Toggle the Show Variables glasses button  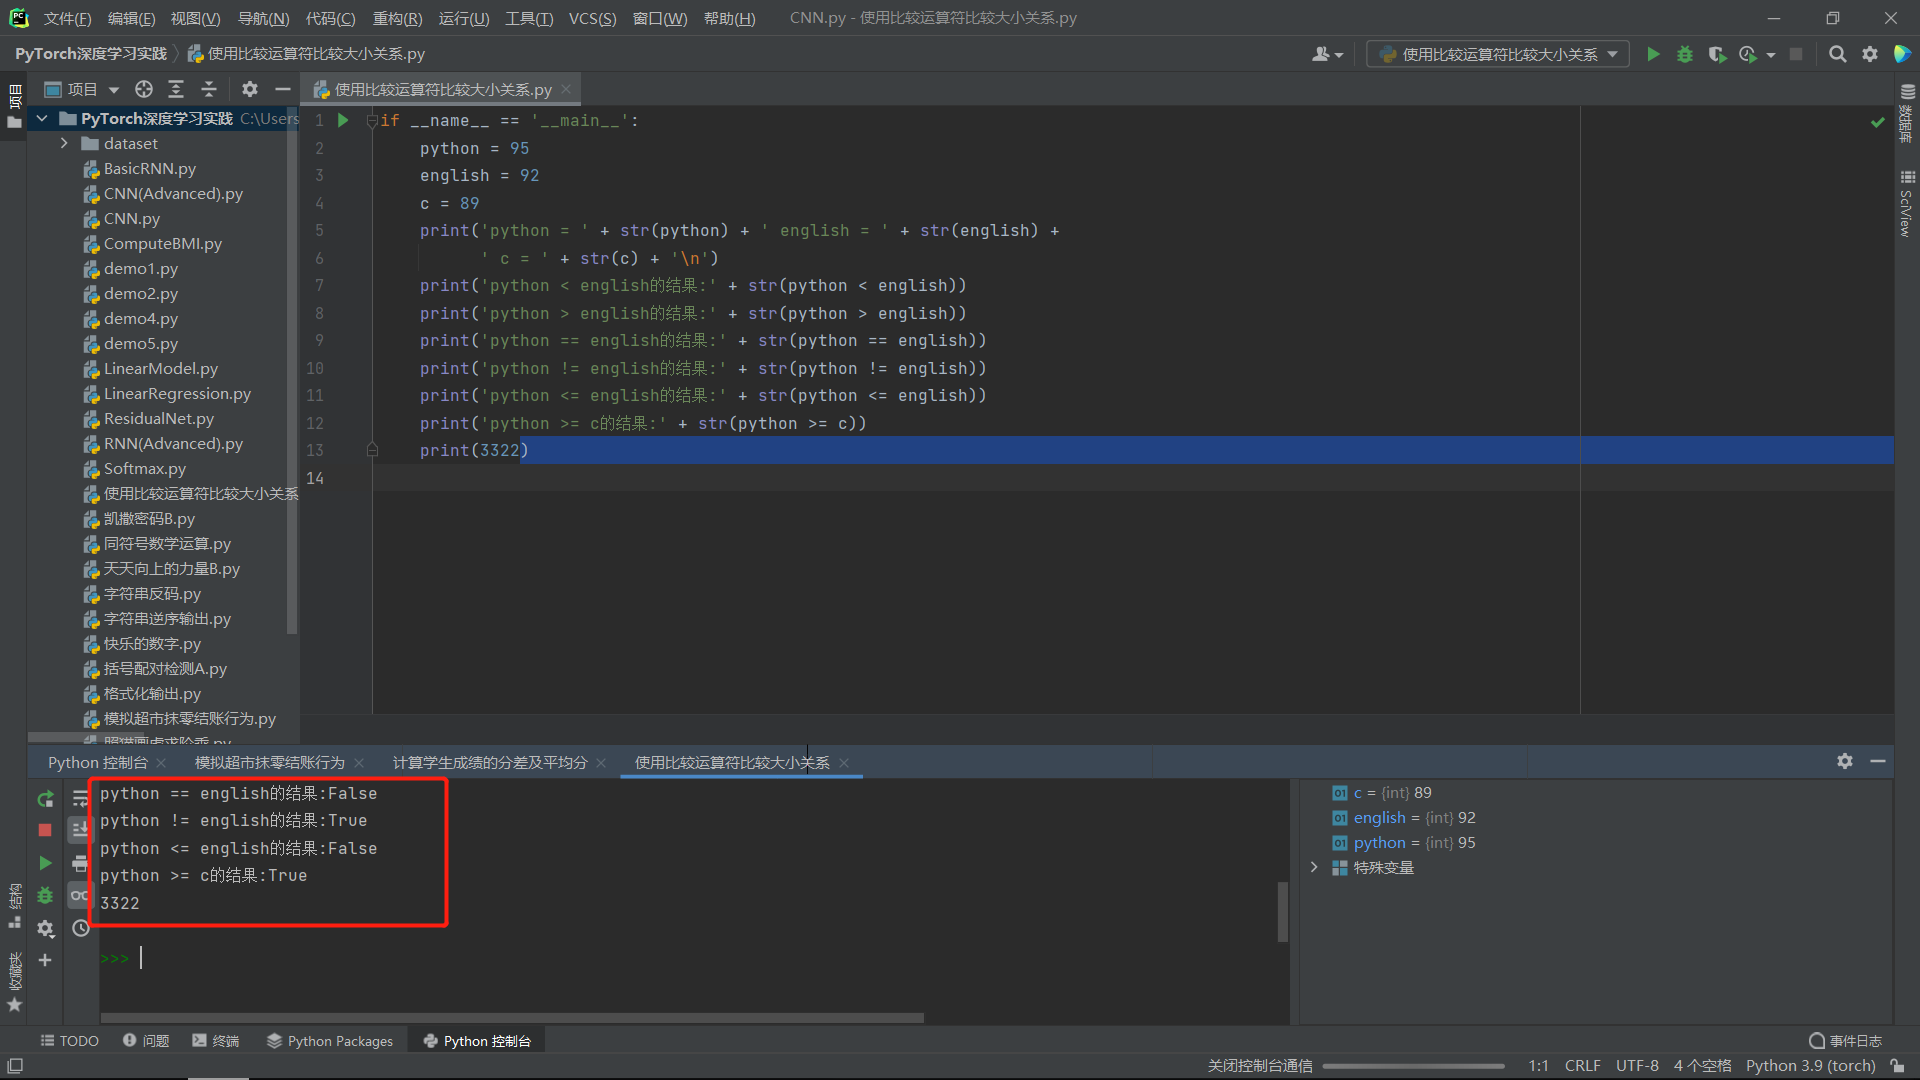coord(80,895)
